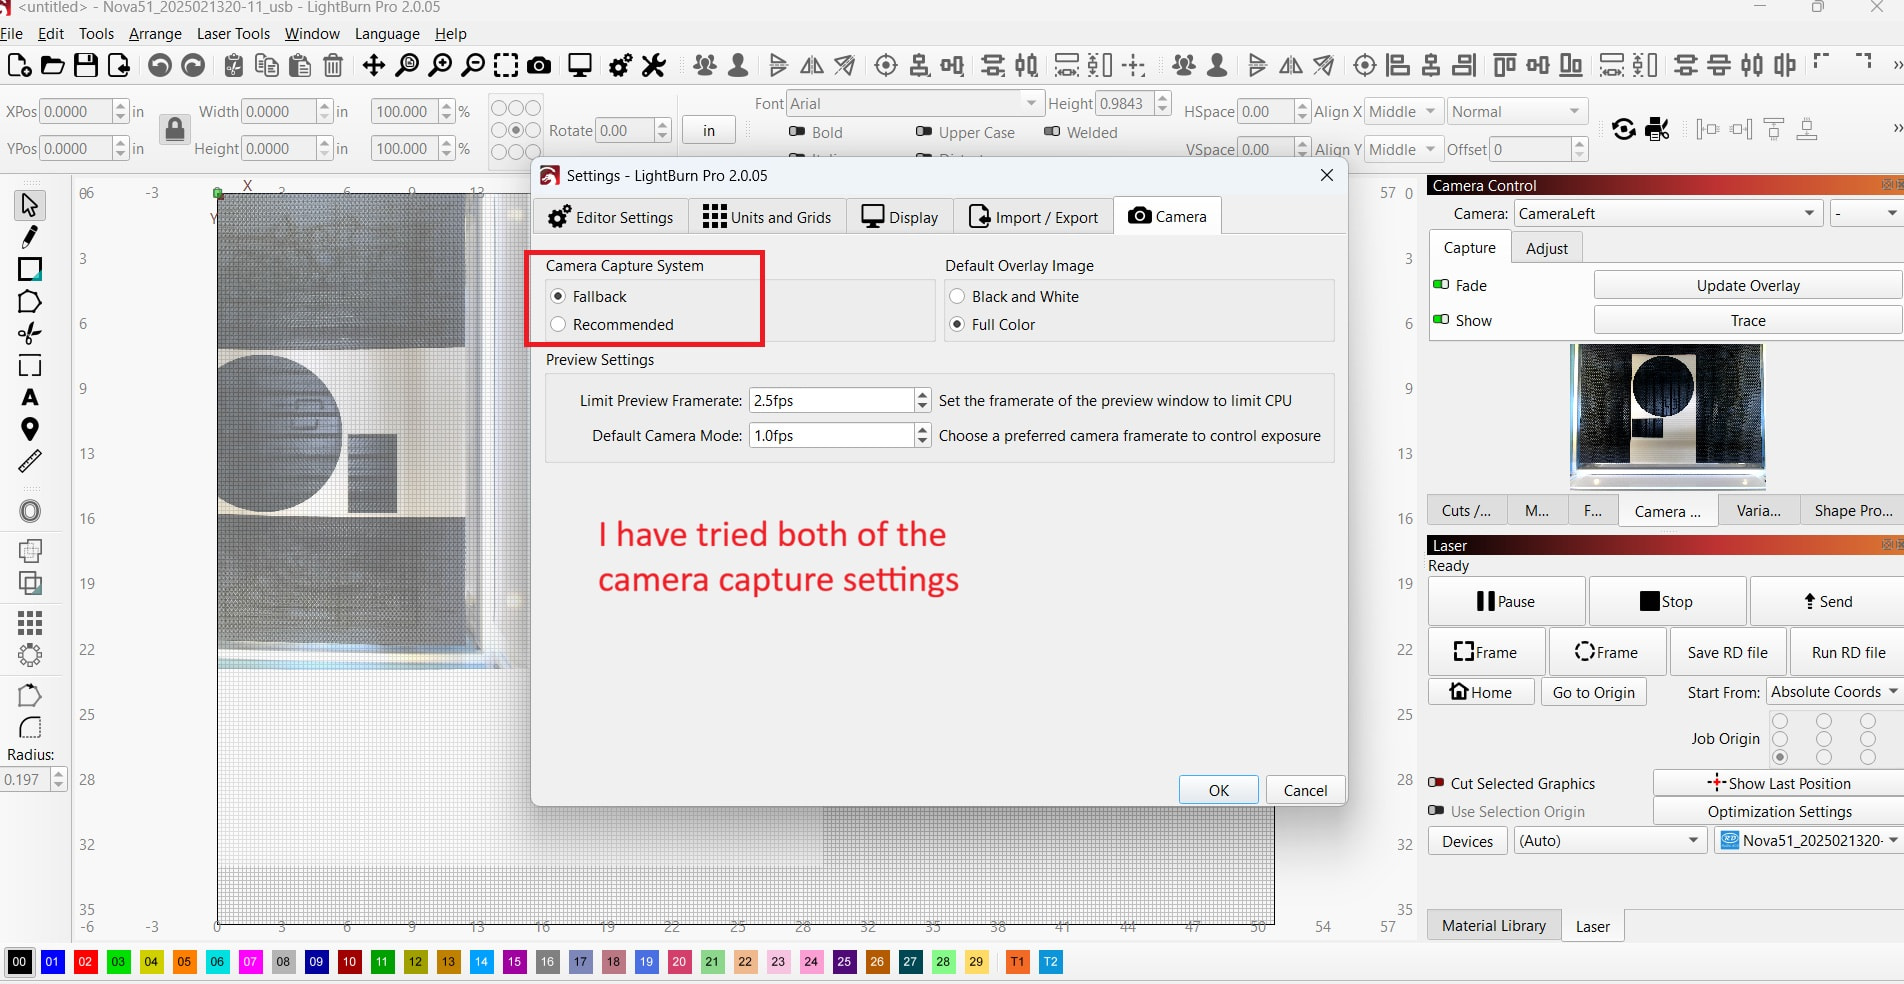
Task: Open the CameraLeft camera dropdown
Action: click(1667, 213)
